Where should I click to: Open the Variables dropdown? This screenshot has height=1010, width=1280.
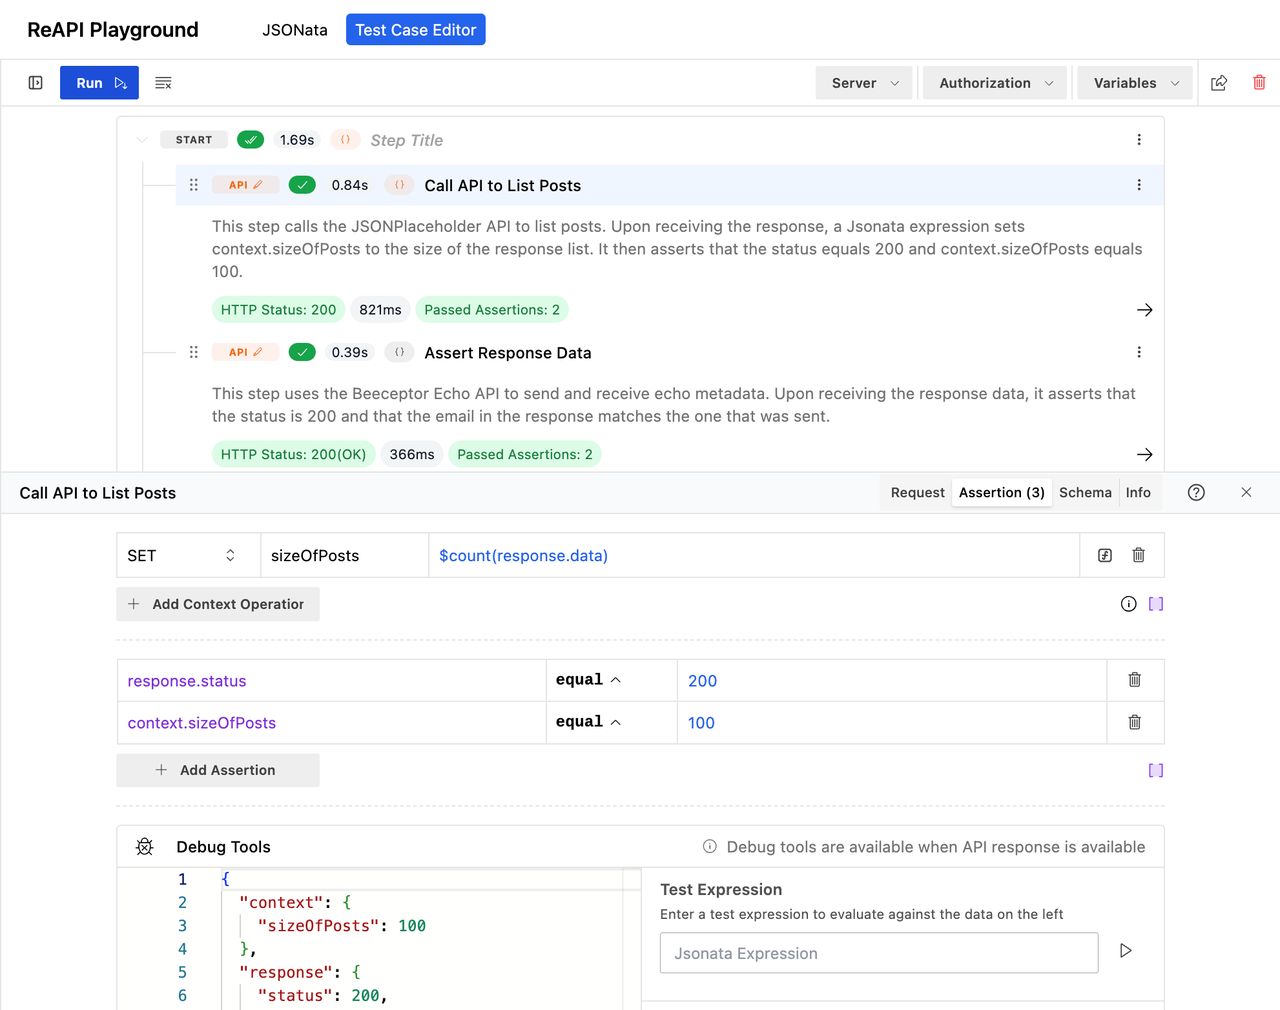(x=1135, y=83)
